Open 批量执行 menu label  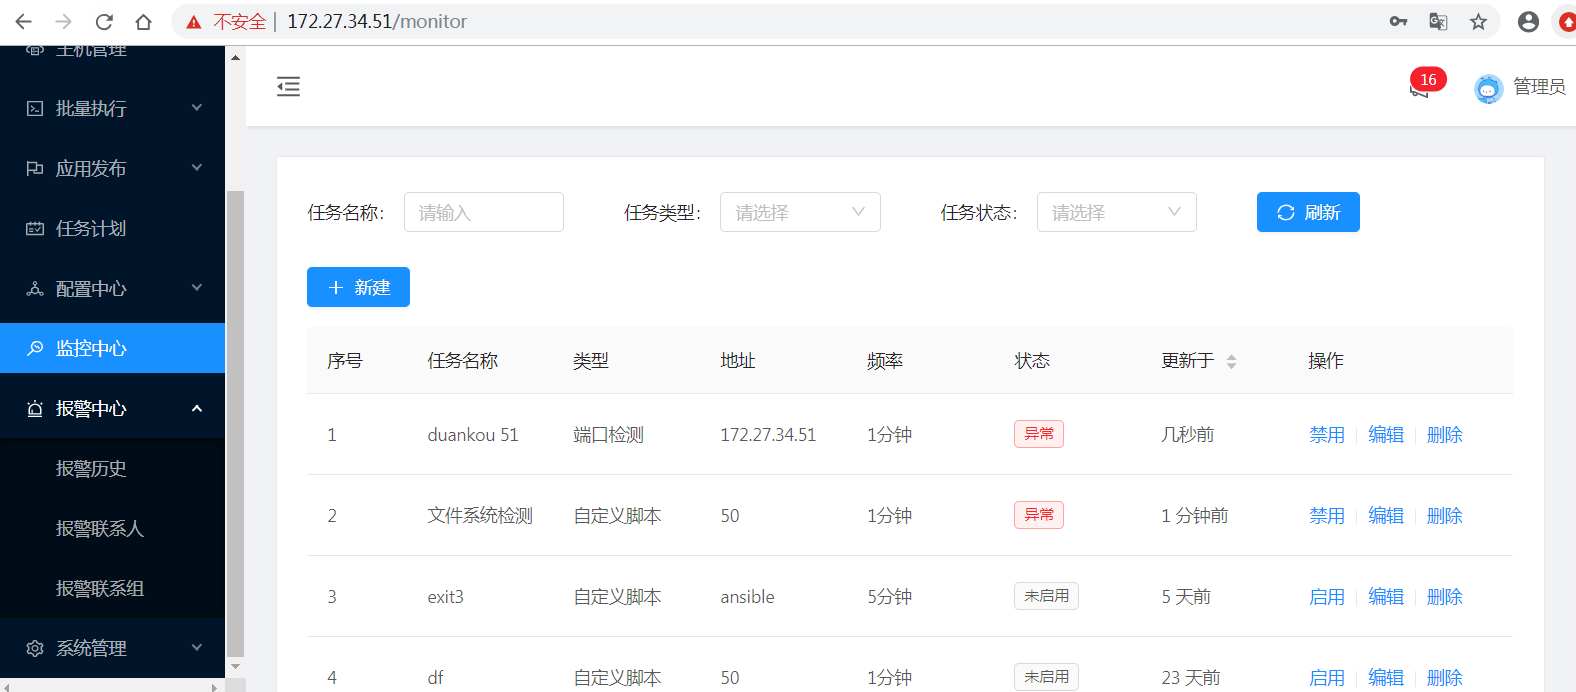coord(91,108)
